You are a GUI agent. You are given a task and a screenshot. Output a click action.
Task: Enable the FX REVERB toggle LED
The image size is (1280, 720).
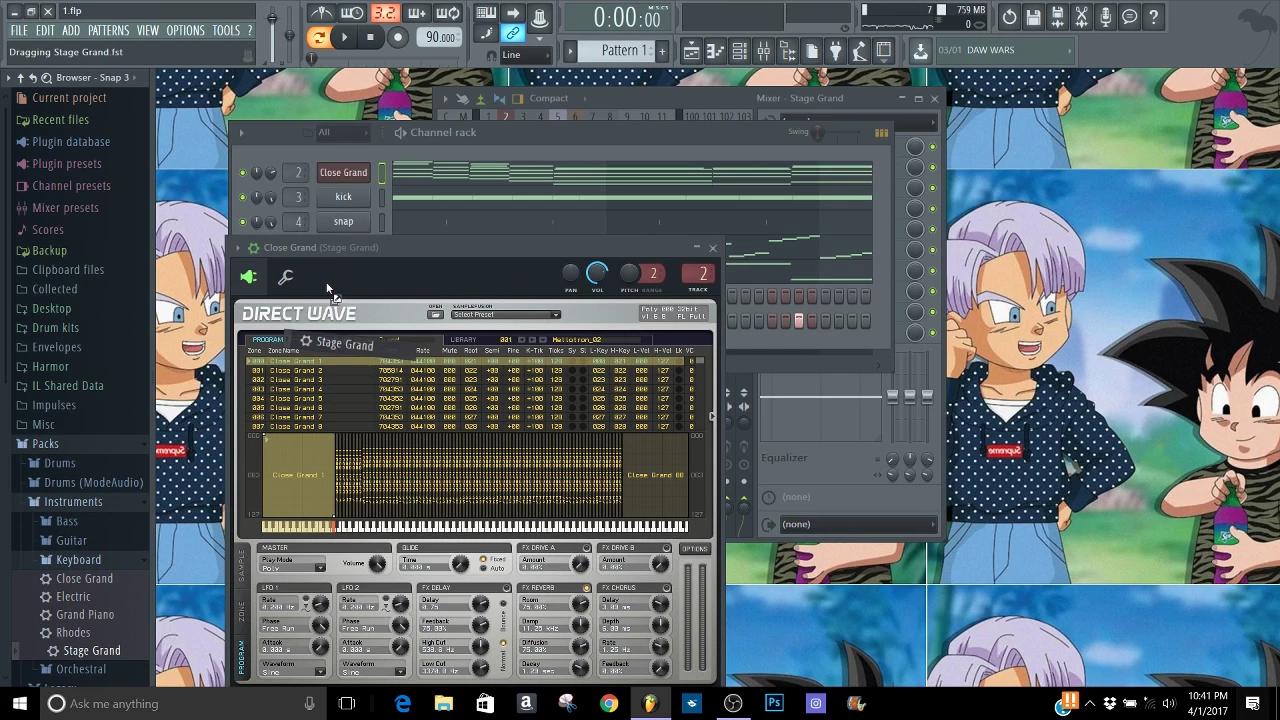click(x=587, y=588)
